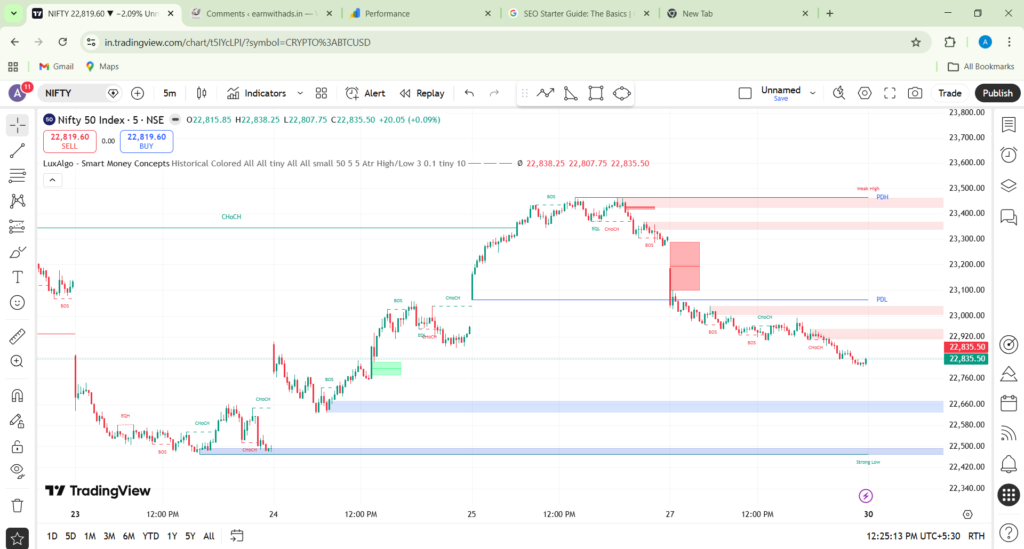1024x549 pixels.
Task: Undo the last chart action
Action: [470, 93]
